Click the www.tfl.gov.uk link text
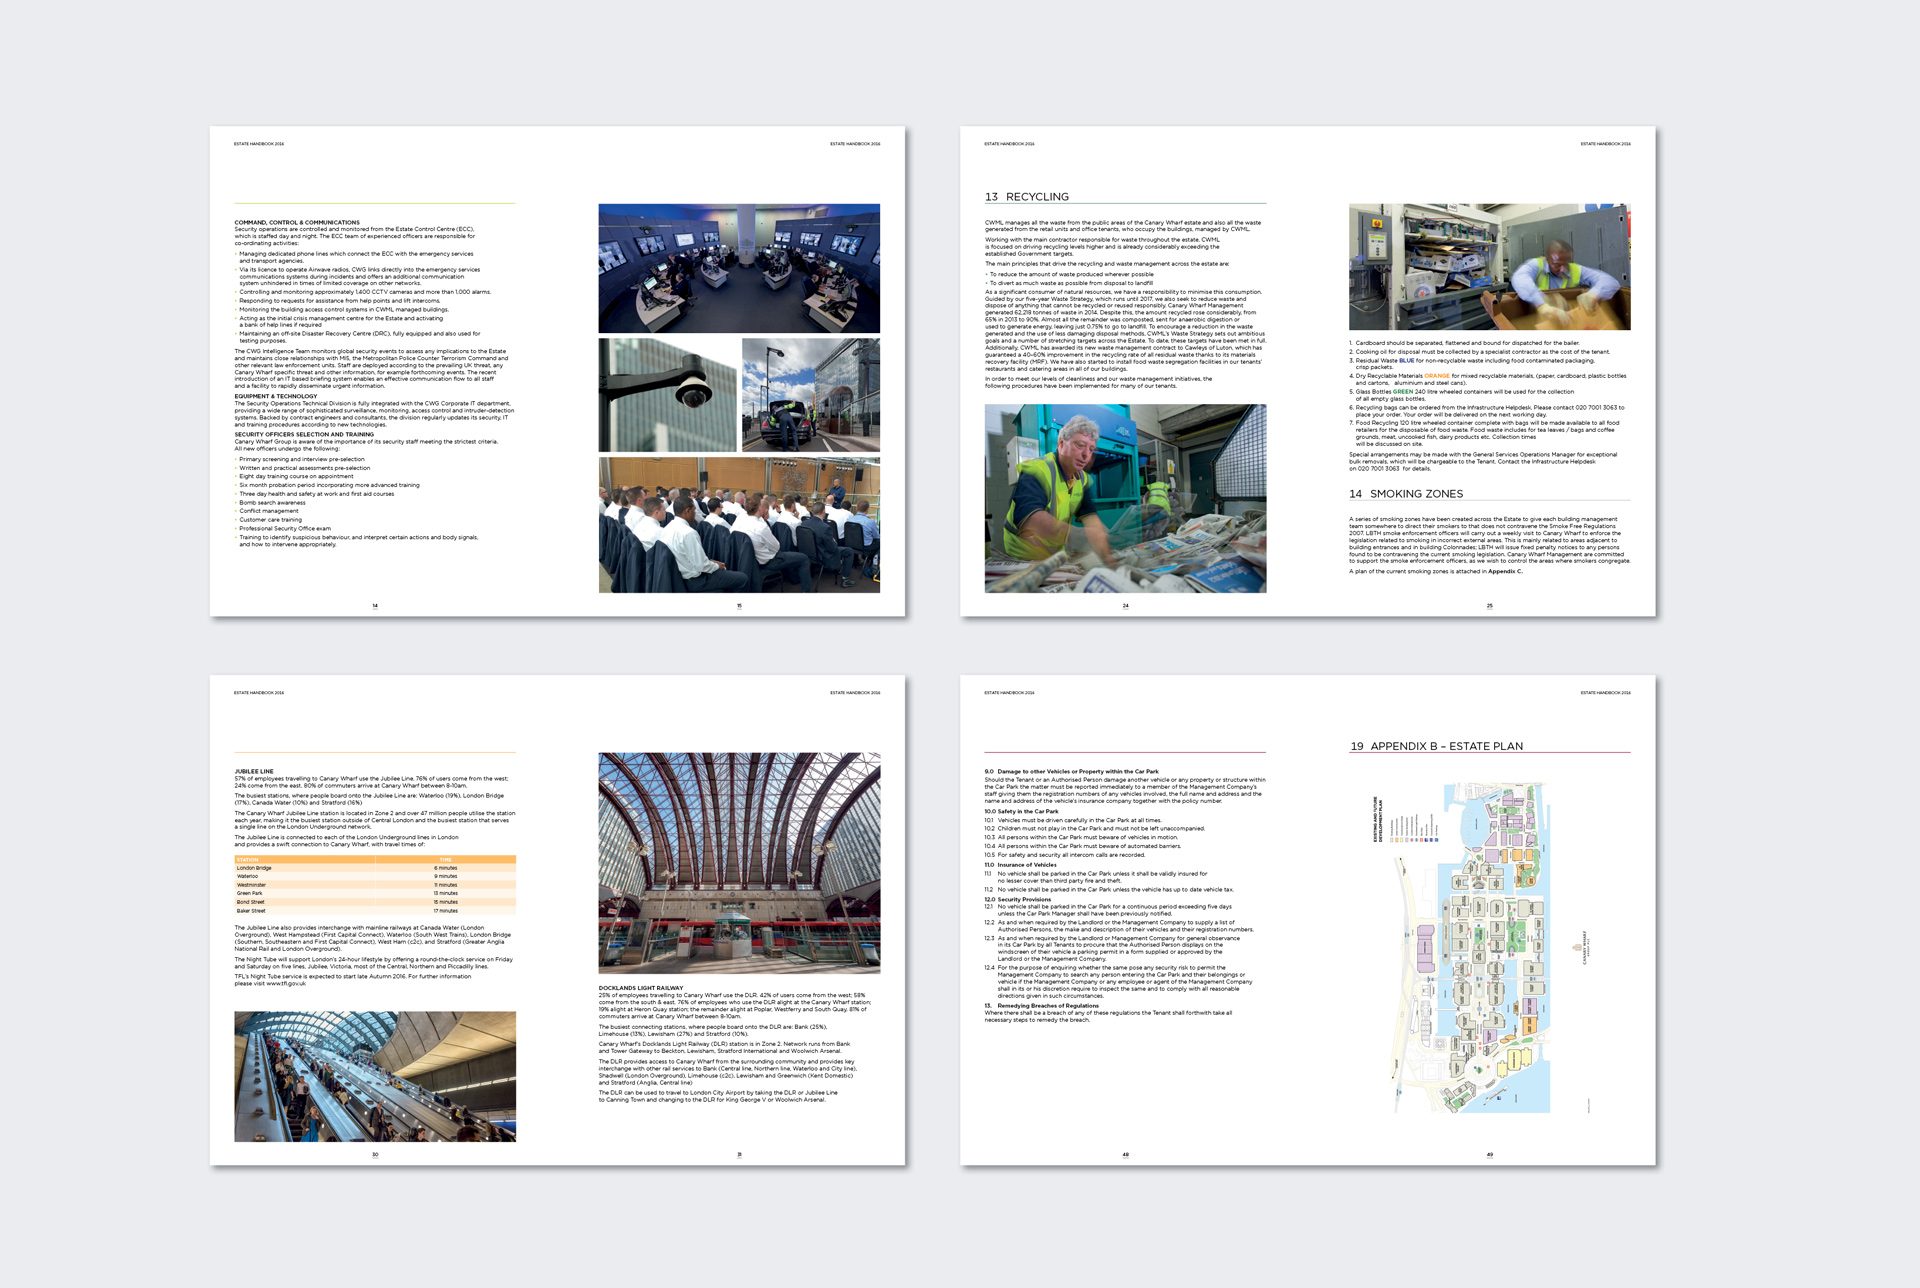This screenshot has width=1920, height=1288. pos(286,984)
